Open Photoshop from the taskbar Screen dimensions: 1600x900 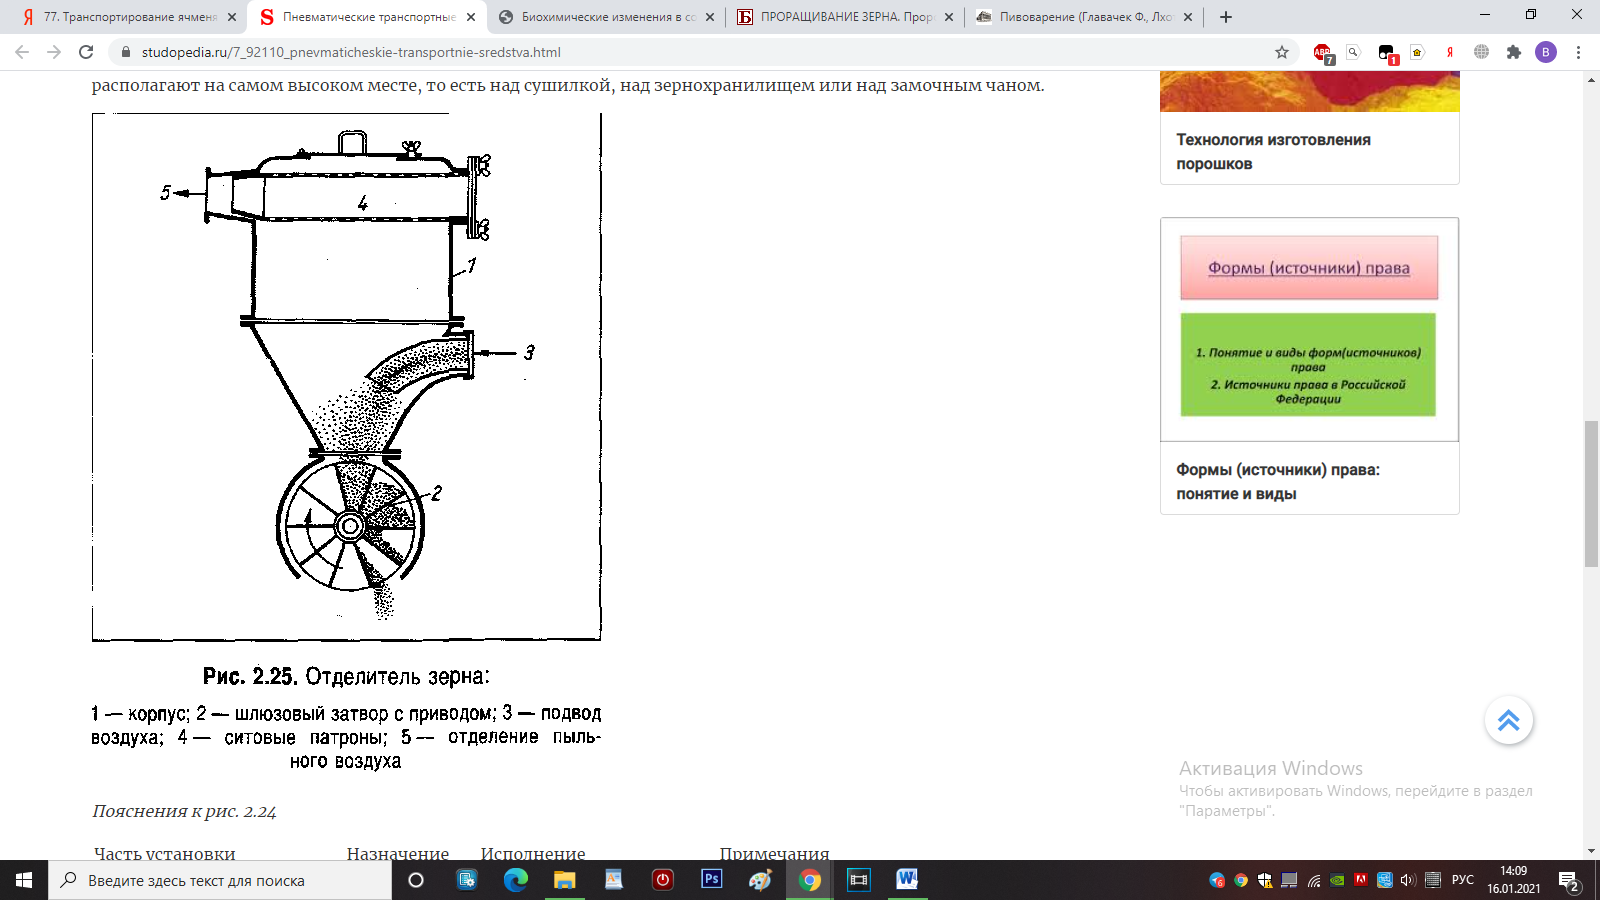coord(711,880)
